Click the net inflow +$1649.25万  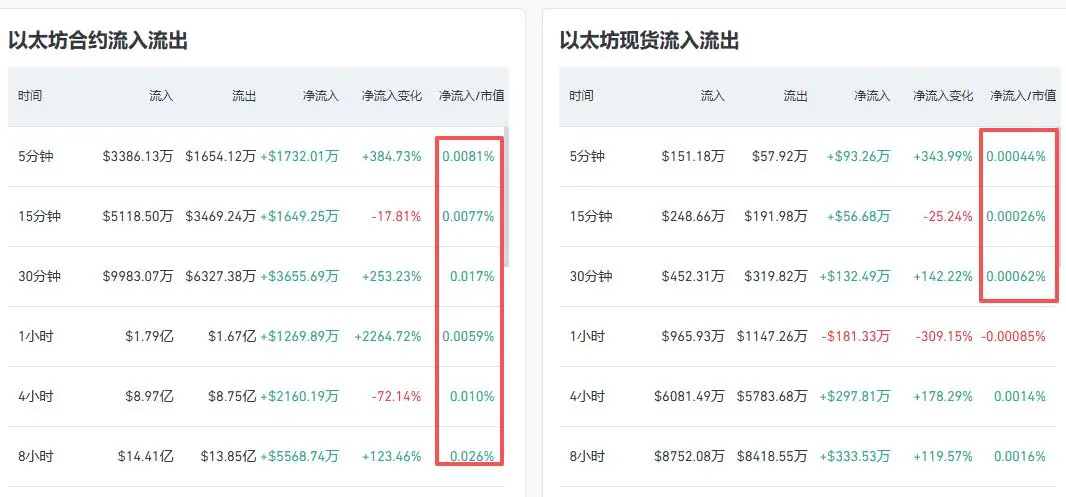299,216
